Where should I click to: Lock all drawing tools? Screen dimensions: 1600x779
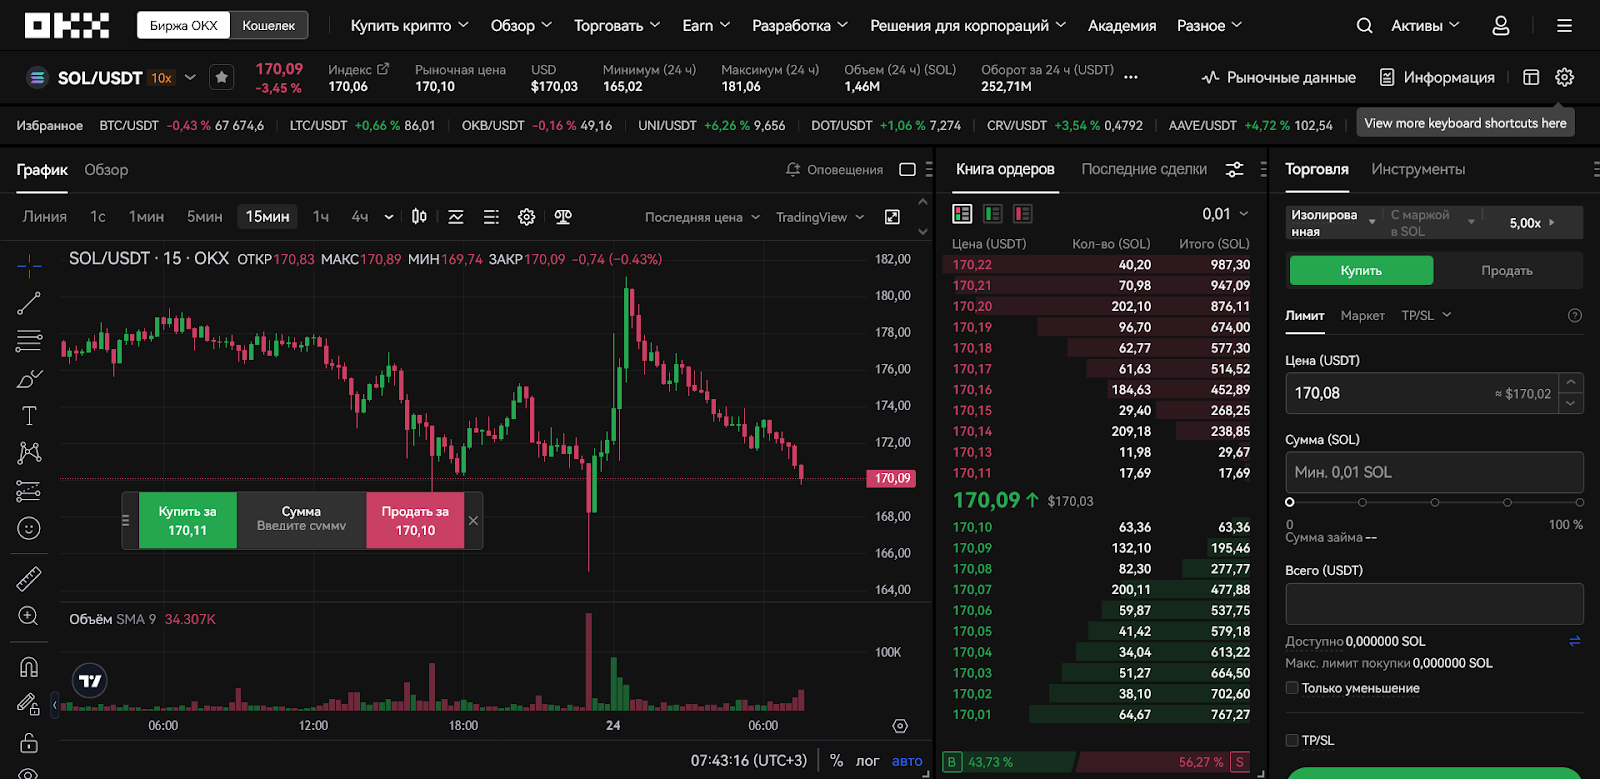click(29, 742)
